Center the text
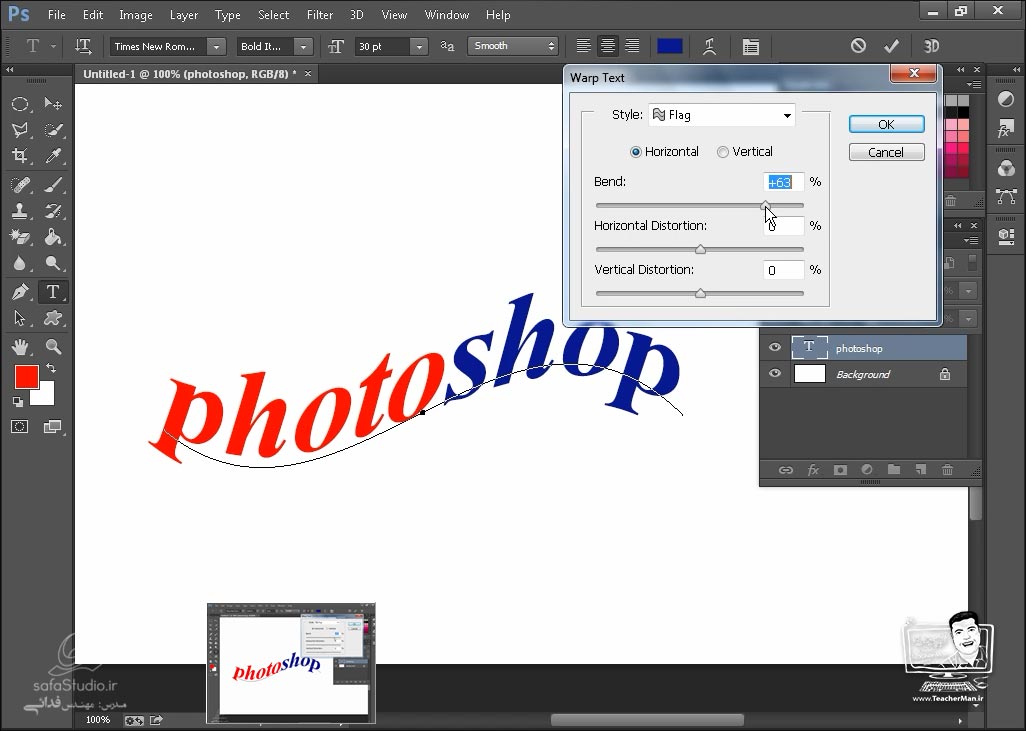Viewport: 1026px width, 731px height. [608, 46]
